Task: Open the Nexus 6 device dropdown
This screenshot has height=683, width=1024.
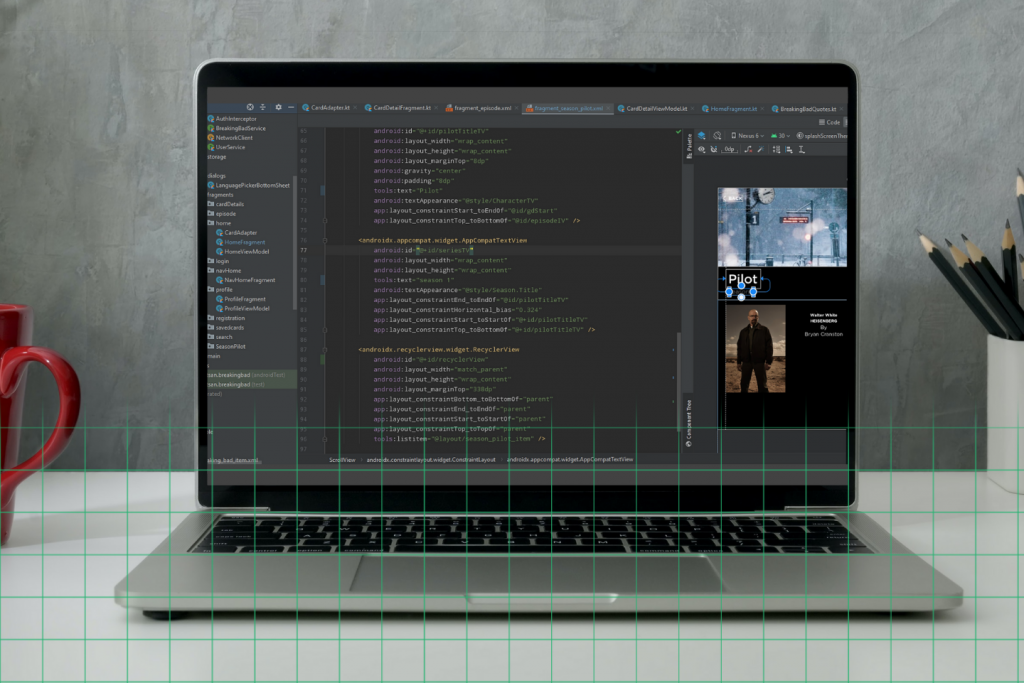Action: coord(748,135)
